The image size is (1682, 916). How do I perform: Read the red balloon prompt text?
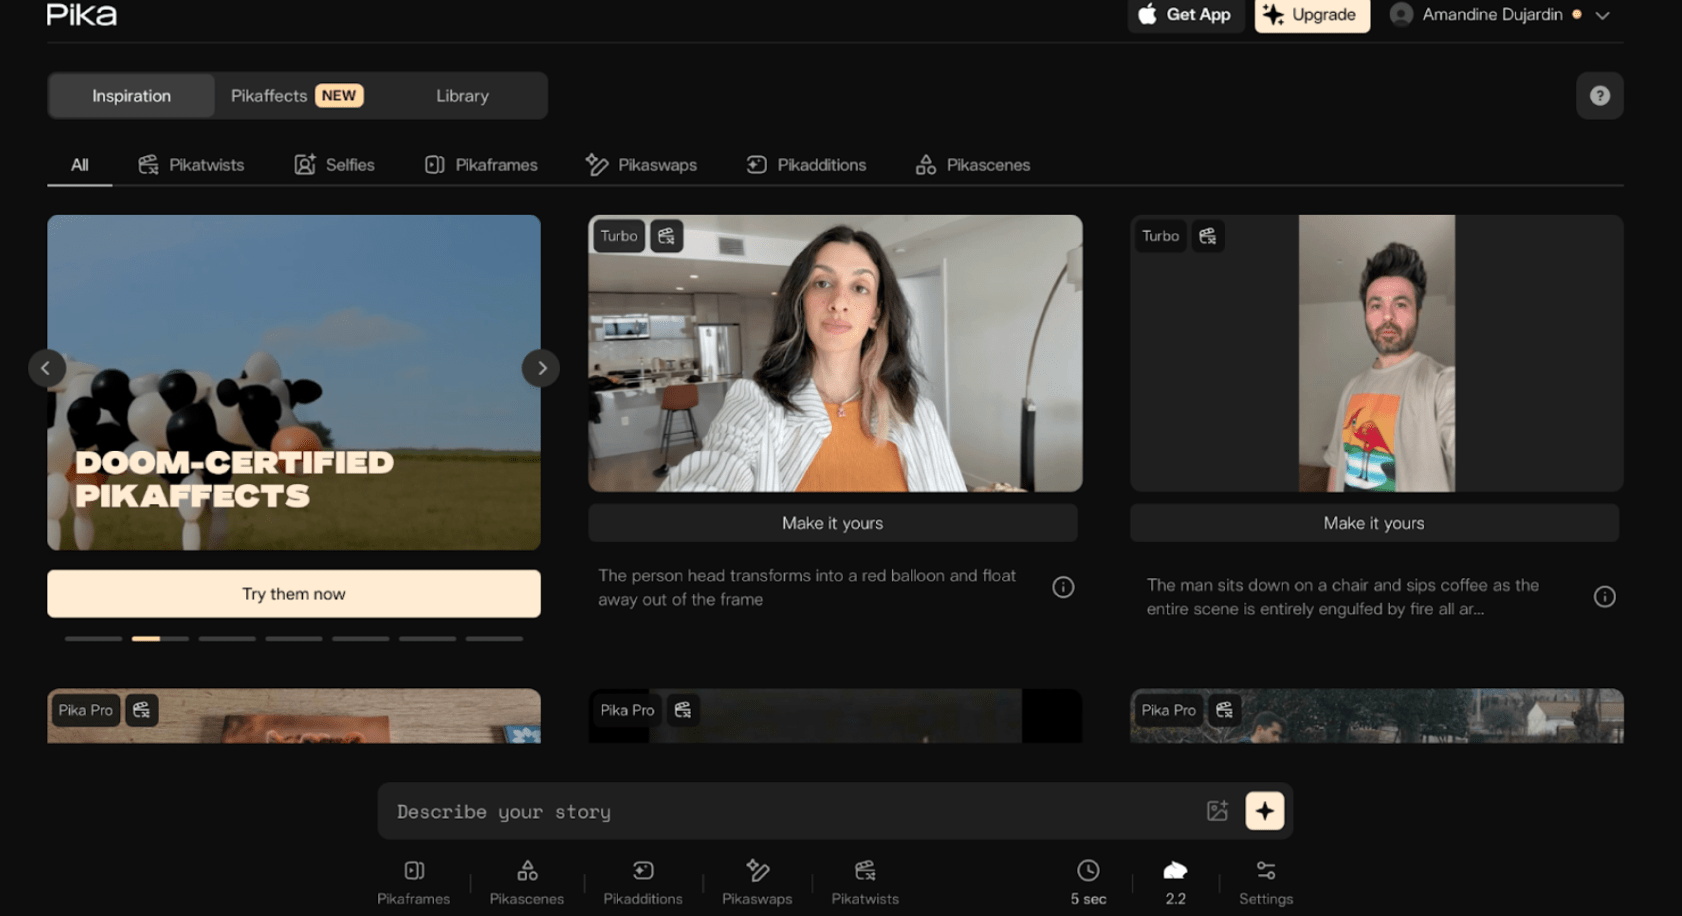pyautogui.click(x=807, y=588)
